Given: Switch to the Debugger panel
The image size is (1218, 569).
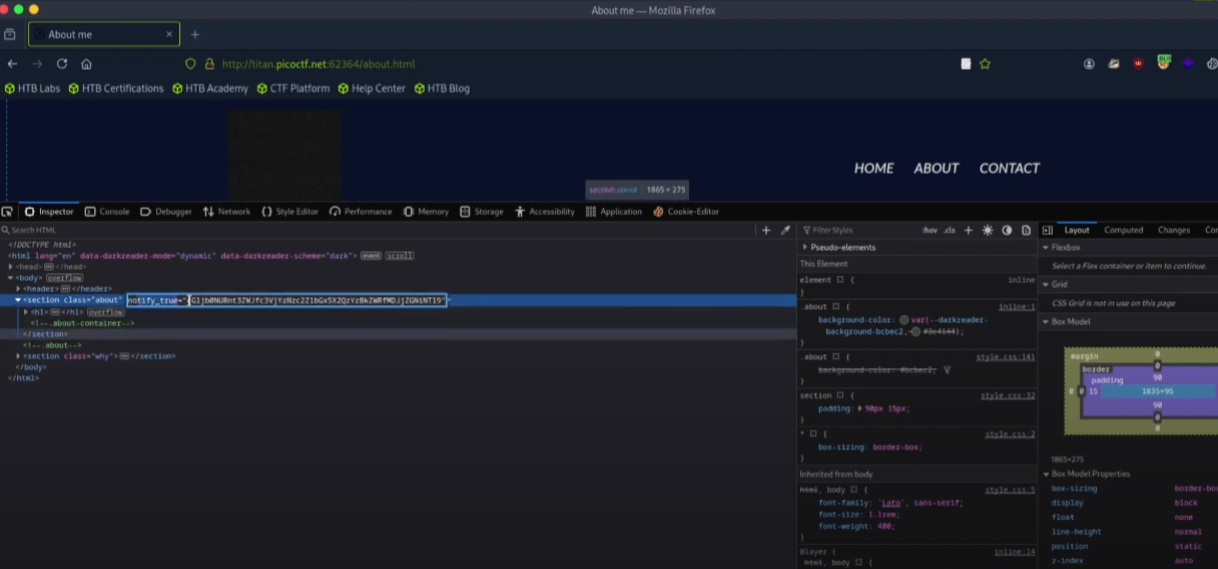Looking at the screenshot, I should coord(166,212).
